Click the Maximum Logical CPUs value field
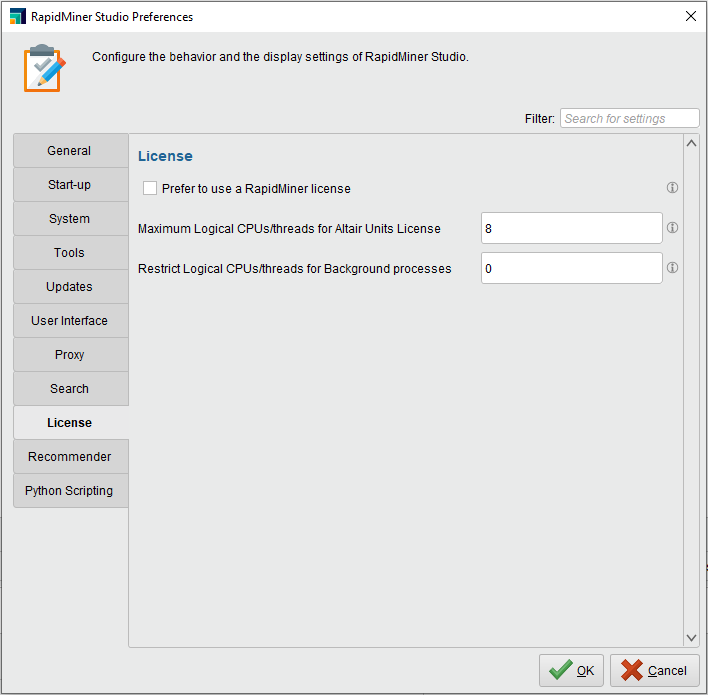 pyautogui.click(x=572, y=228)
